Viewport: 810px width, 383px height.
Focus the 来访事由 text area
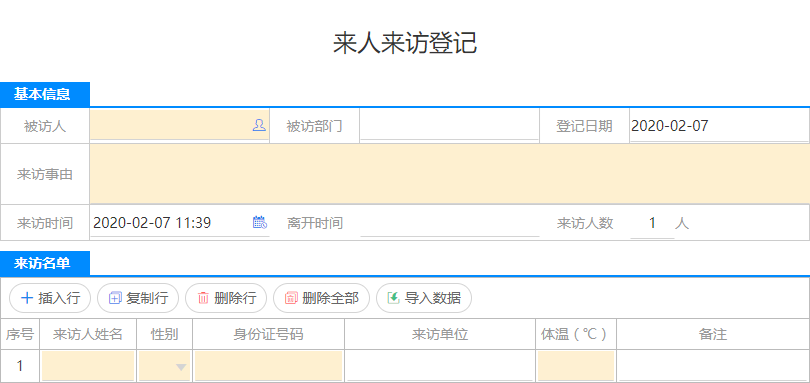449,174
